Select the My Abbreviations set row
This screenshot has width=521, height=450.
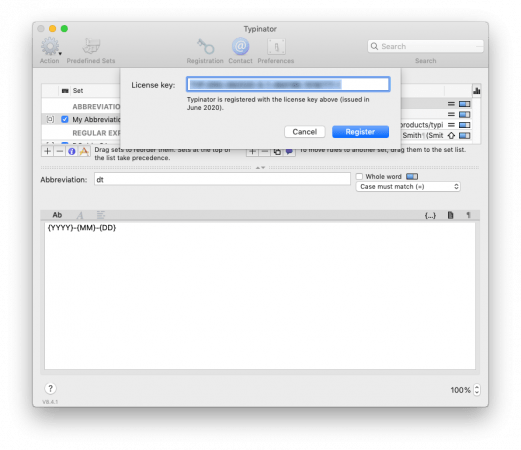click(81, 119)
